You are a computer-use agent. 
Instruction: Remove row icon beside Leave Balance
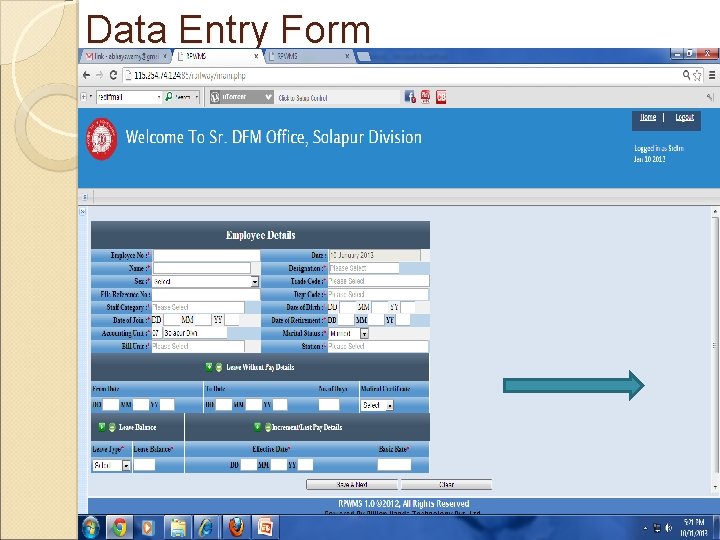point(112,428)
